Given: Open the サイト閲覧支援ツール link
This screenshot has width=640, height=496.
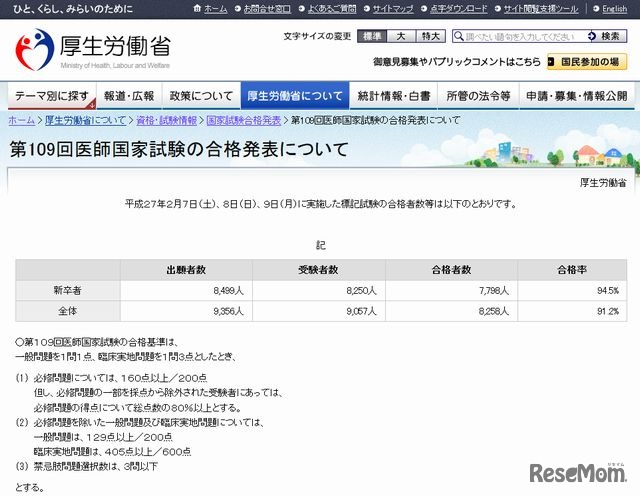Looking at the screenshot, I should pos(541,9).
